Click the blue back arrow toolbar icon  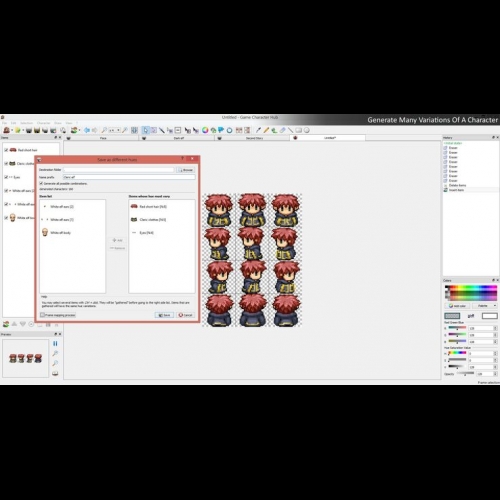pyautogui.click(x=87, y=130)
